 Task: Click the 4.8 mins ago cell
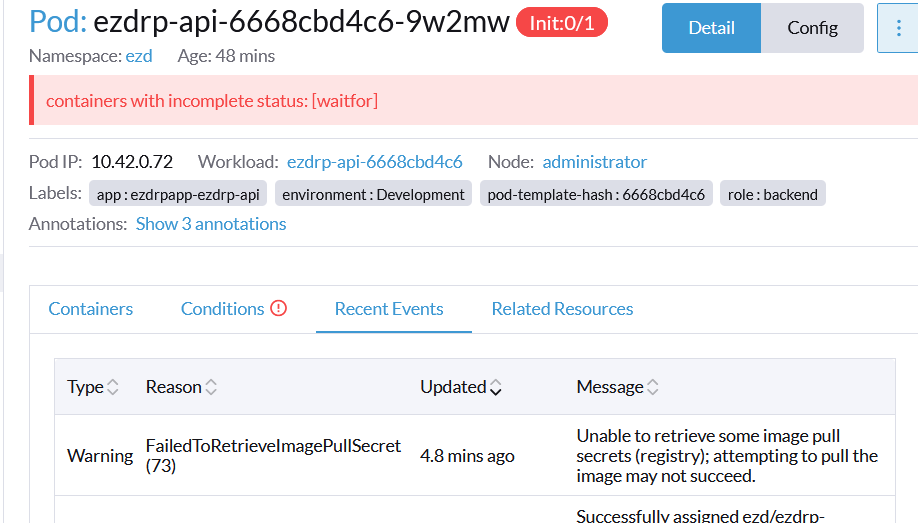(467, 456)
